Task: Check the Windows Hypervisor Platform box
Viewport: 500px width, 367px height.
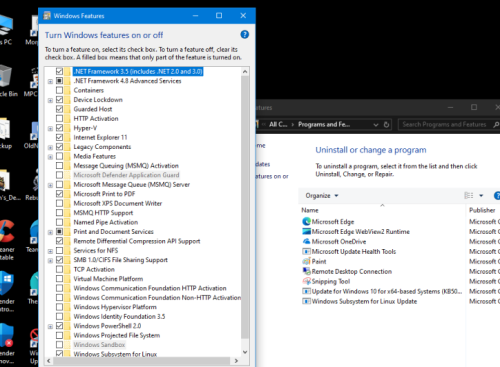Action: [59, 307]
